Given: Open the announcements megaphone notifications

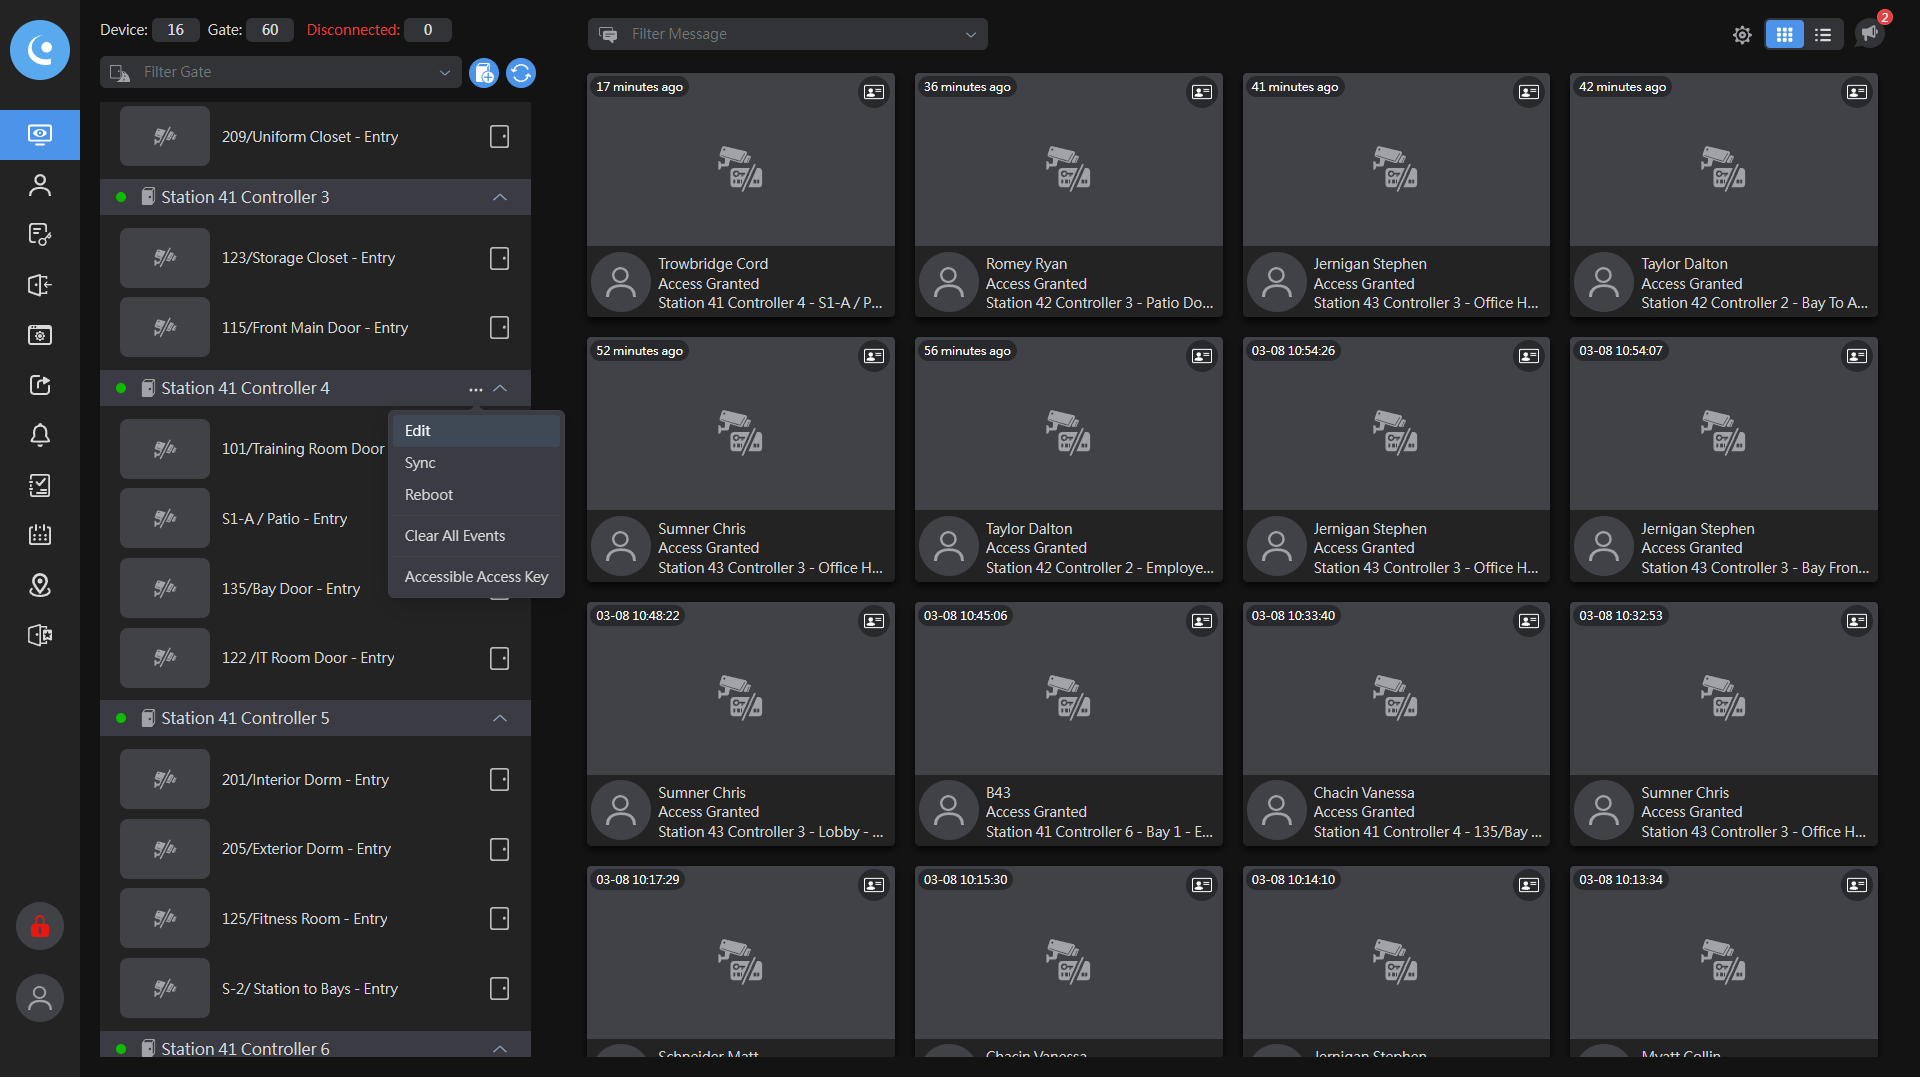Looking at the screenshot, I should pos(1869,33).
